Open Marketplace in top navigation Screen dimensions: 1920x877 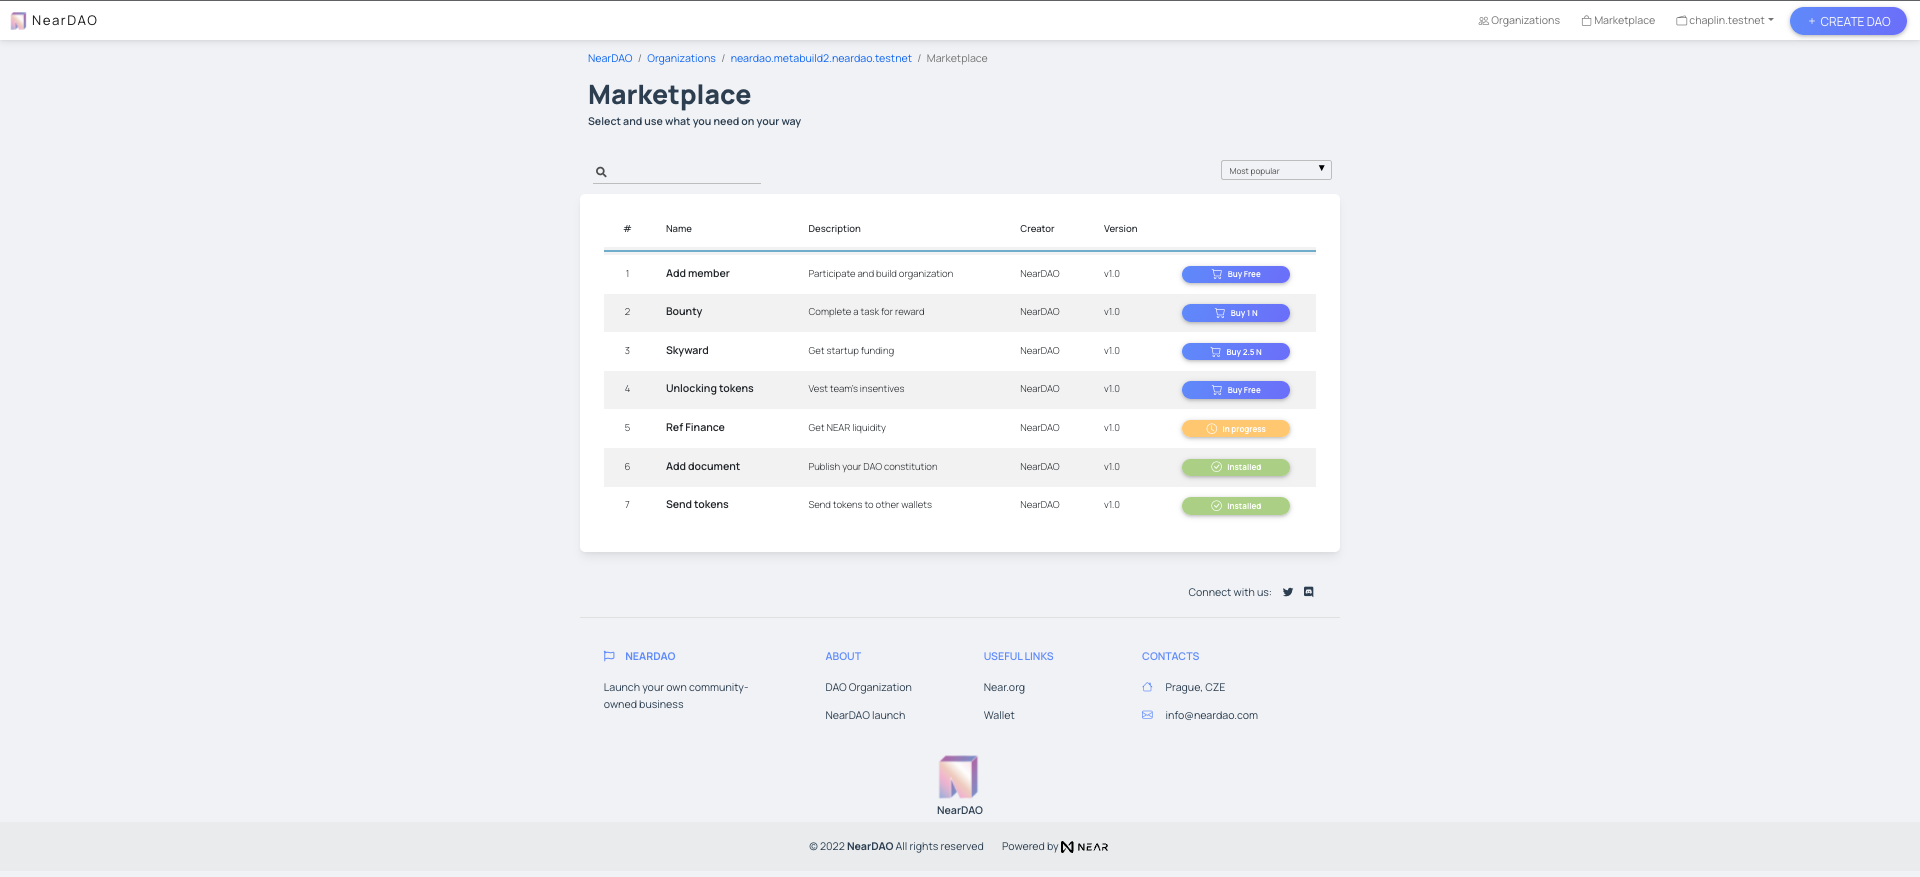coord(1618,20)
